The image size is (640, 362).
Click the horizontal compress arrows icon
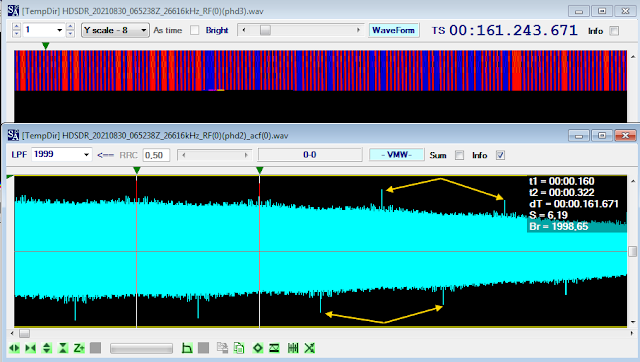[x=31, y=348]
